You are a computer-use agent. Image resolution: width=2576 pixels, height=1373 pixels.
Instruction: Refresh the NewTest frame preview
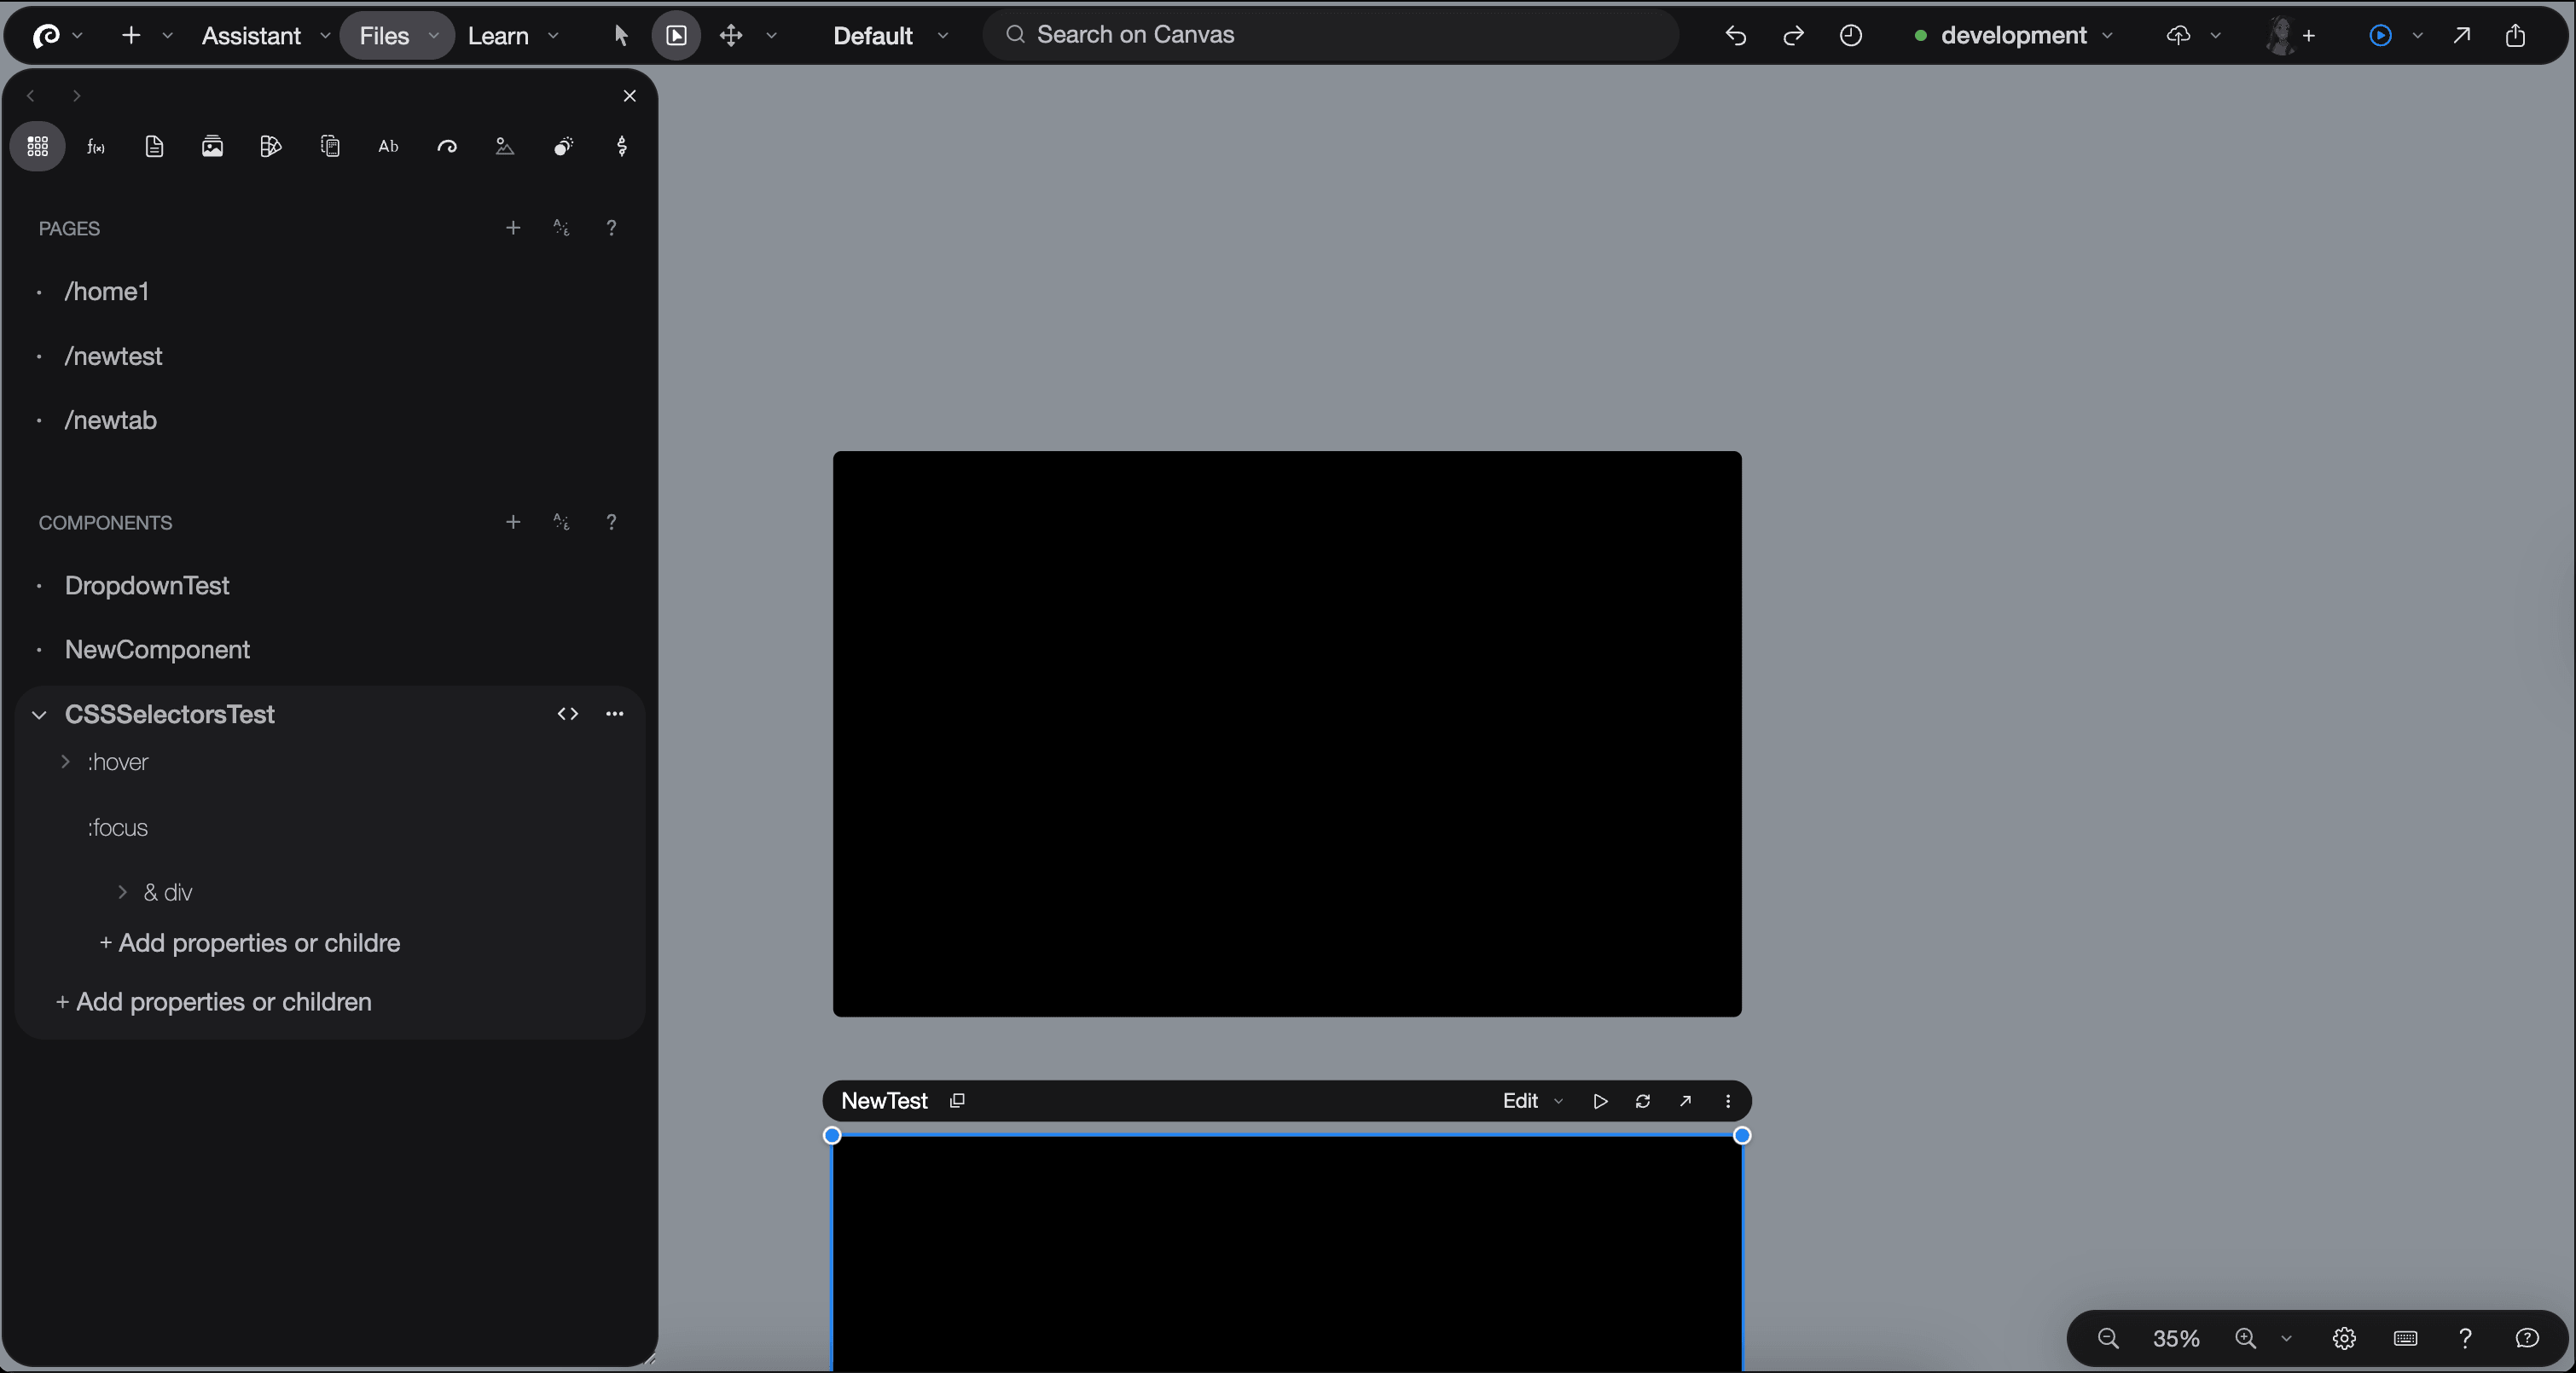1642,1101
